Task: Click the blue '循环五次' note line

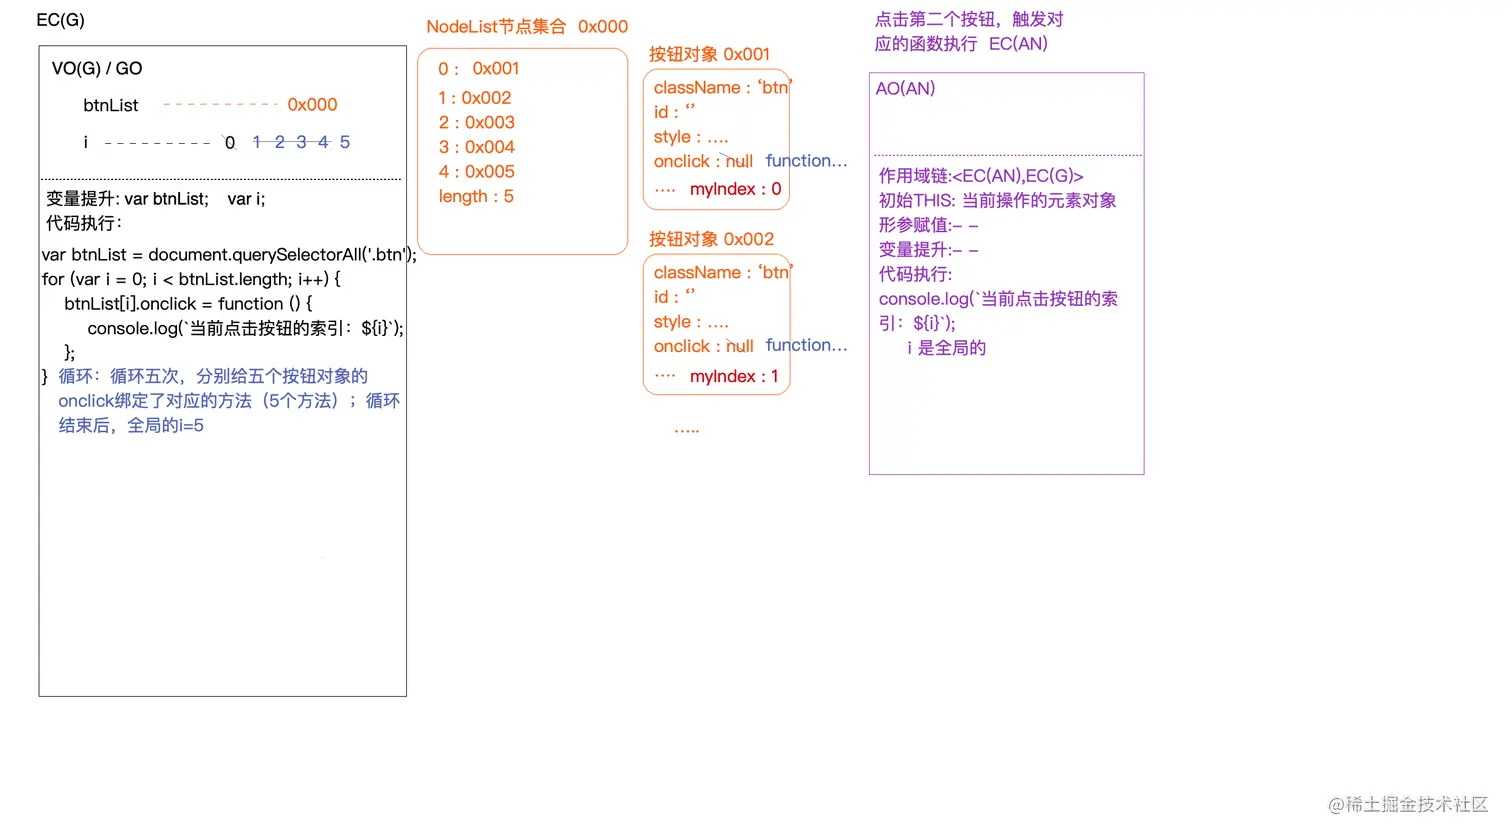Action: [213, 376]
